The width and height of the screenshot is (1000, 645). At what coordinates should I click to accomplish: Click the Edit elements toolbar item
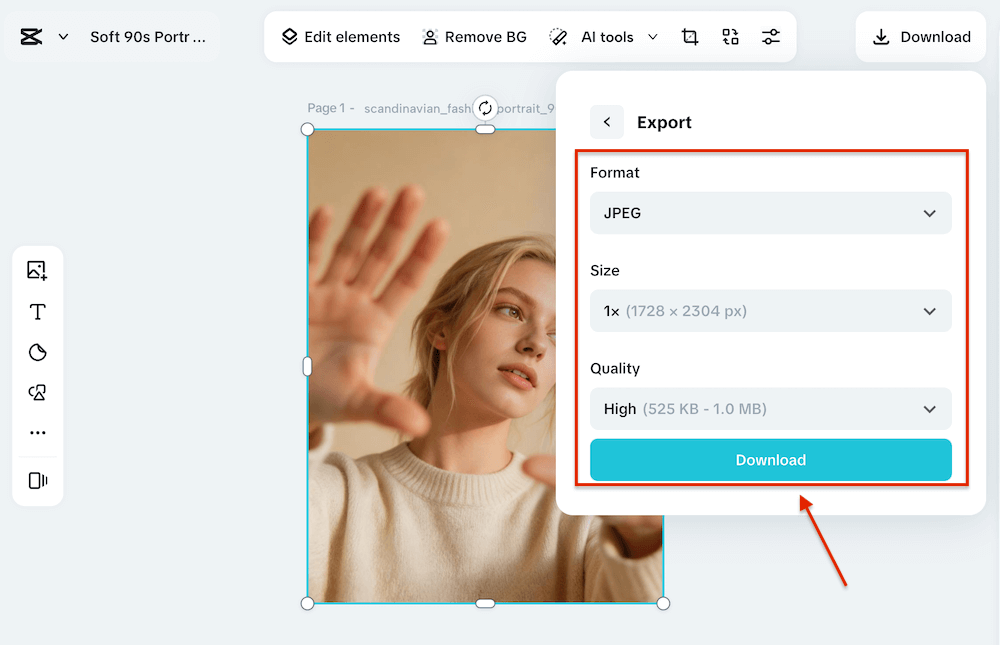pyautogui.click(x=341, y=37)
